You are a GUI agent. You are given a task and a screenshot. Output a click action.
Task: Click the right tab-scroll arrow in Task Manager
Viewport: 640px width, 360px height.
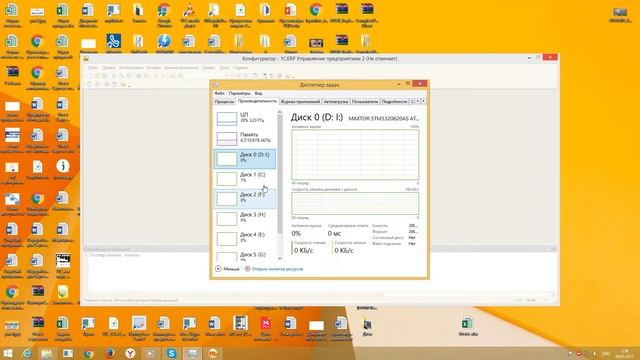[x=423, y=101]
